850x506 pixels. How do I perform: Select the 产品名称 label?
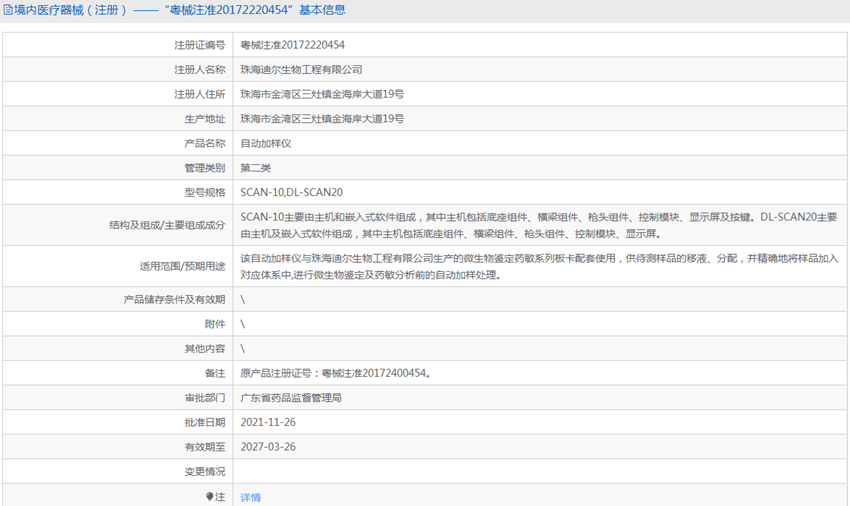coord(204,143)
